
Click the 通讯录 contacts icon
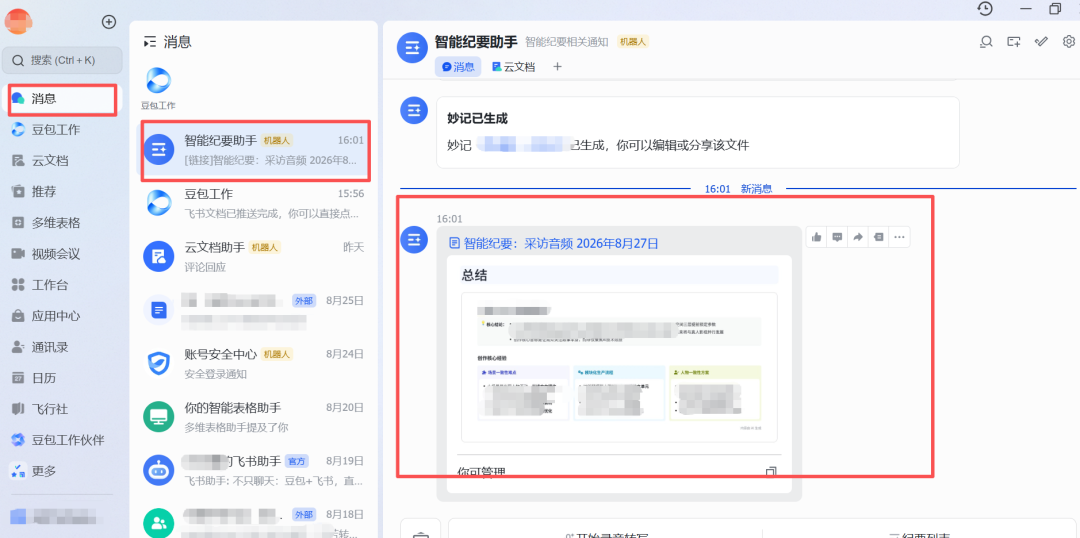[x=19, y=347]
